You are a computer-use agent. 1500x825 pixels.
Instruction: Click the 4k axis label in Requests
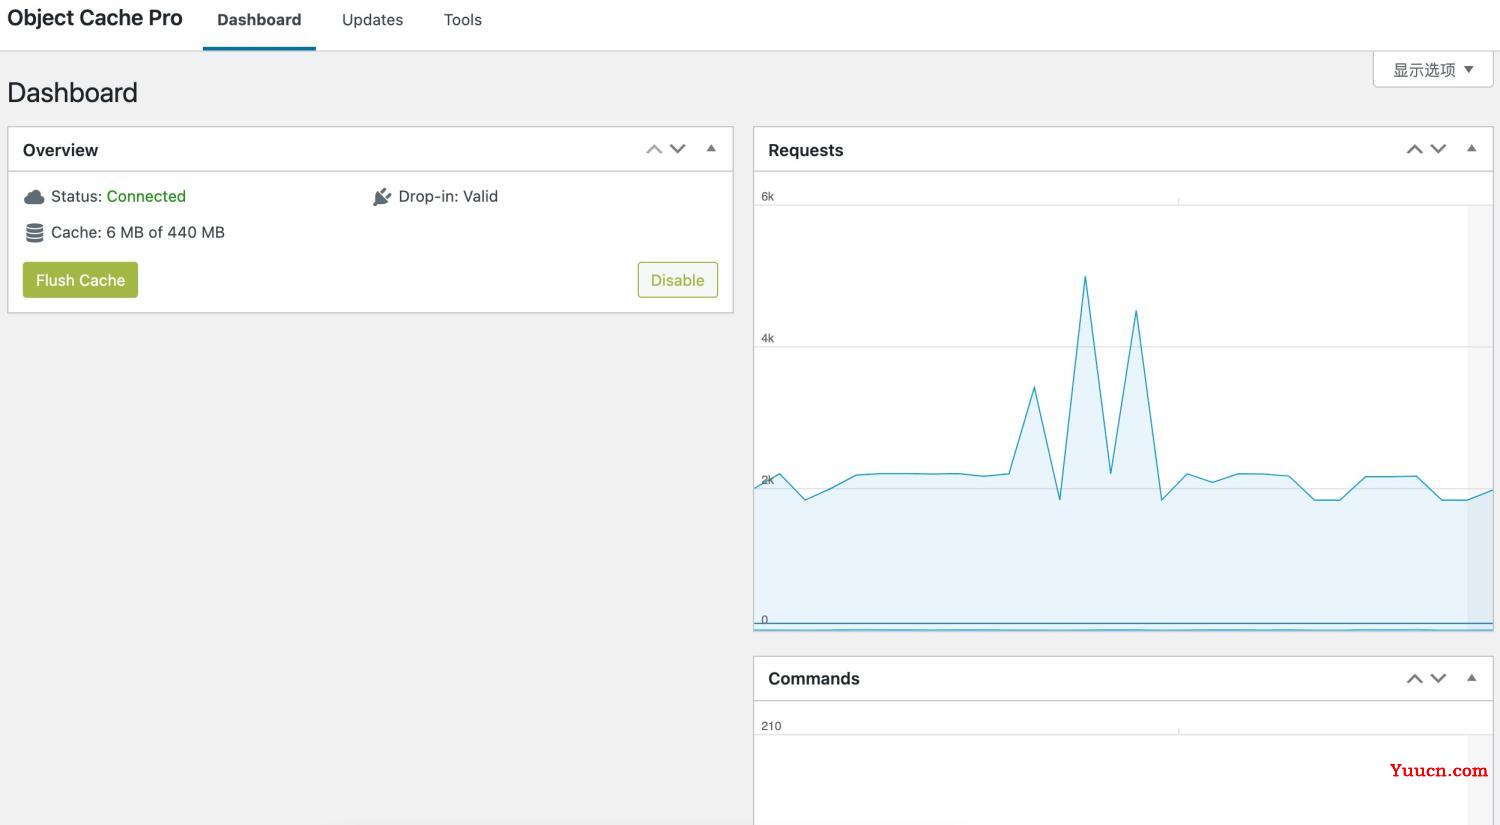click(x=767, y=338)
